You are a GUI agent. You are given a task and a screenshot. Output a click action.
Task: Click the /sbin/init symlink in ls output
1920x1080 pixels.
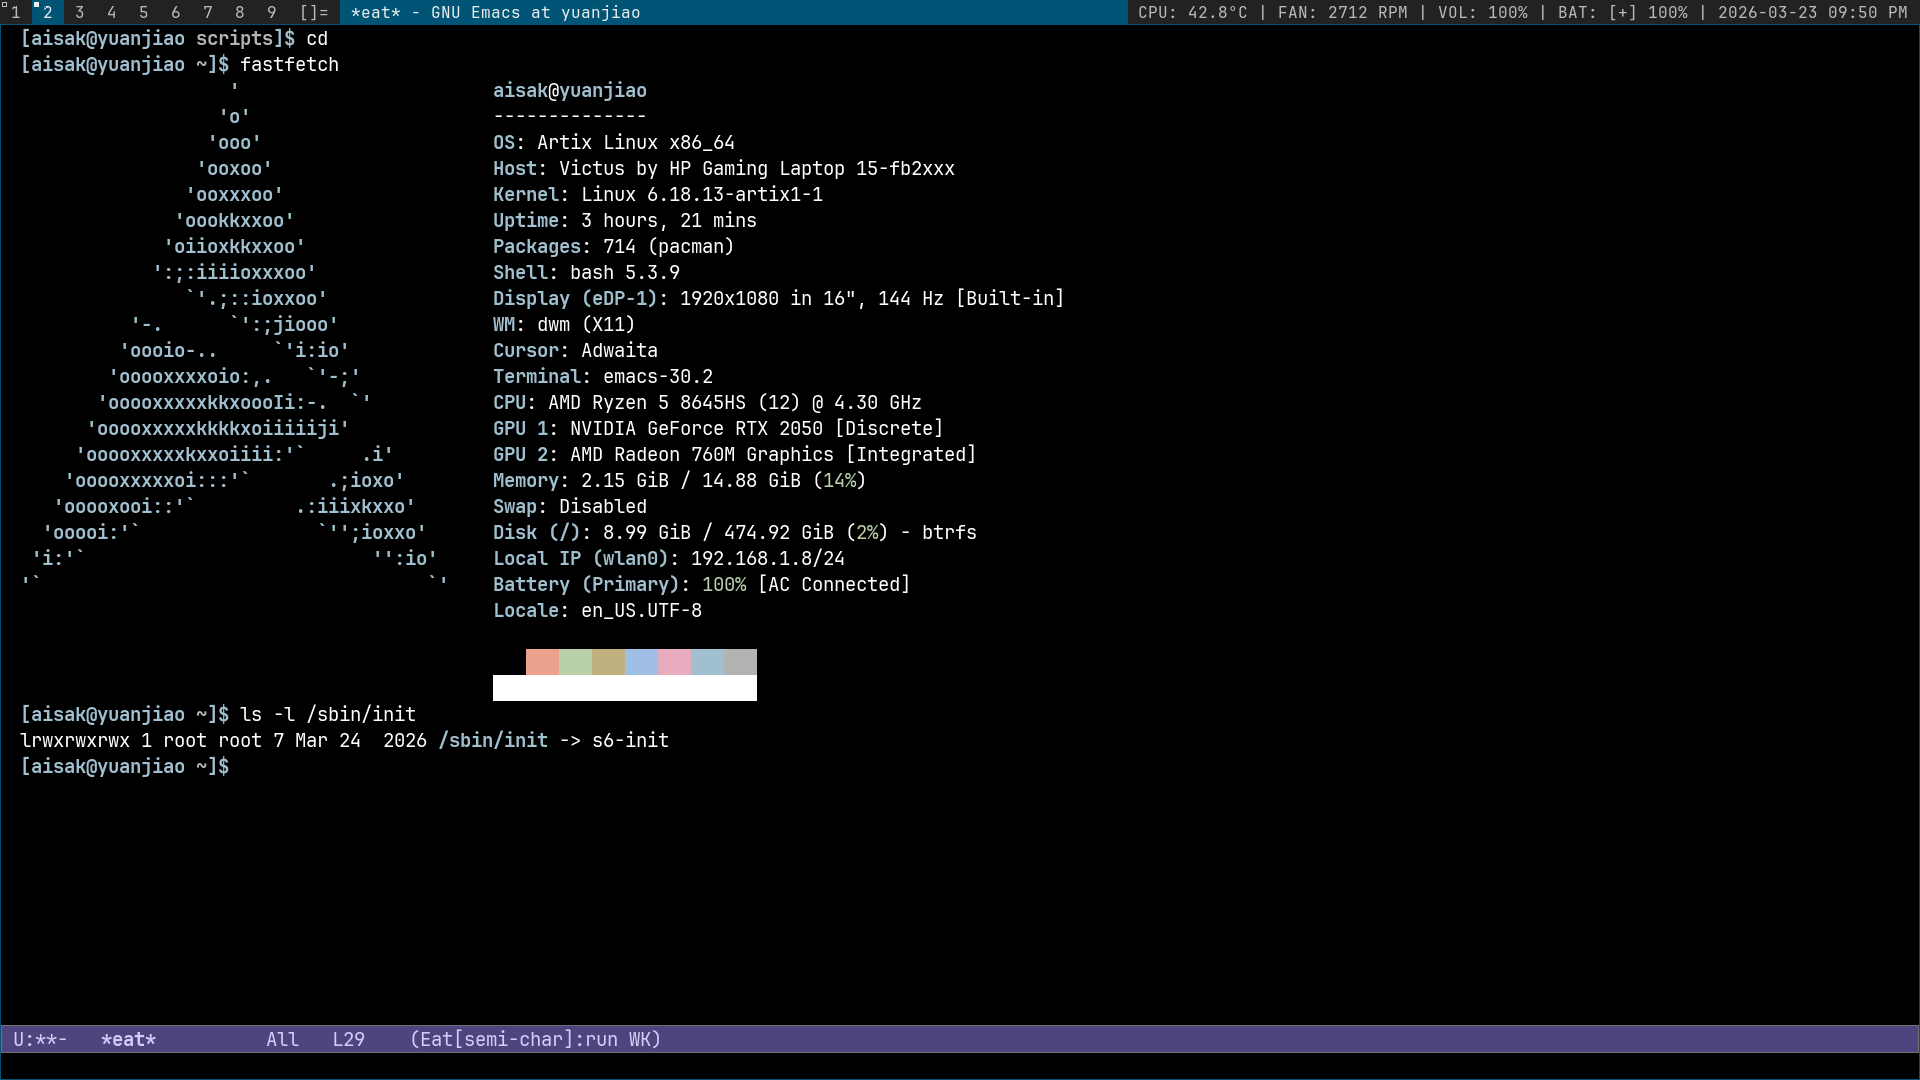[493, 740]
